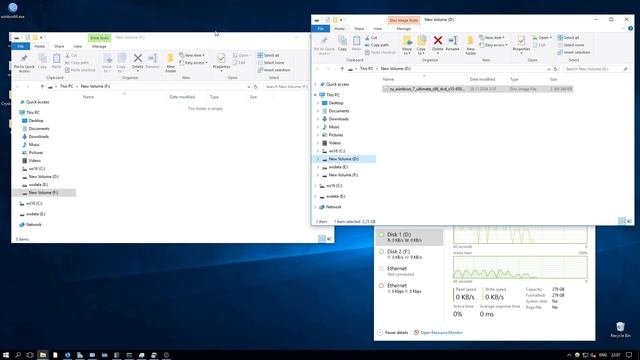Click Copy path in New Volume (D:) ribbon

377,45
